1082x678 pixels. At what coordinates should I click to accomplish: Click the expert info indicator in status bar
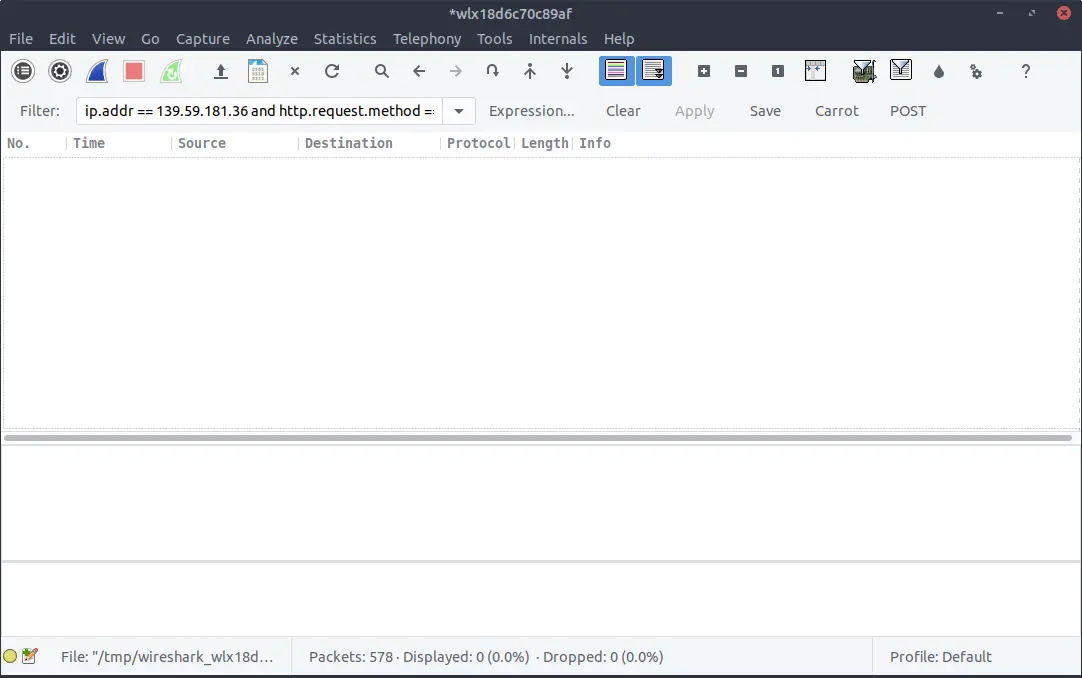tap(10, 657)
